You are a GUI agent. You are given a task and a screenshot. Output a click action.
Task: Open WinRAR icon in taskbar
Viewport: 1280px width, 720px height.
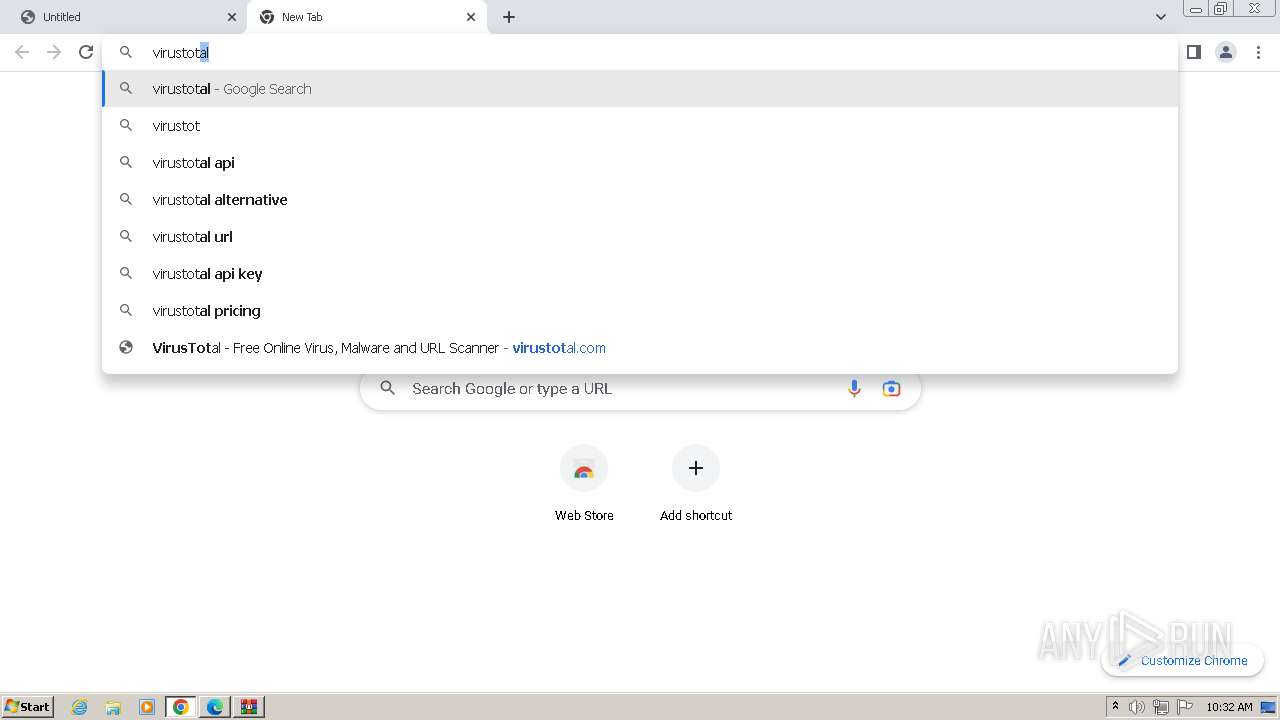(249, 707)
